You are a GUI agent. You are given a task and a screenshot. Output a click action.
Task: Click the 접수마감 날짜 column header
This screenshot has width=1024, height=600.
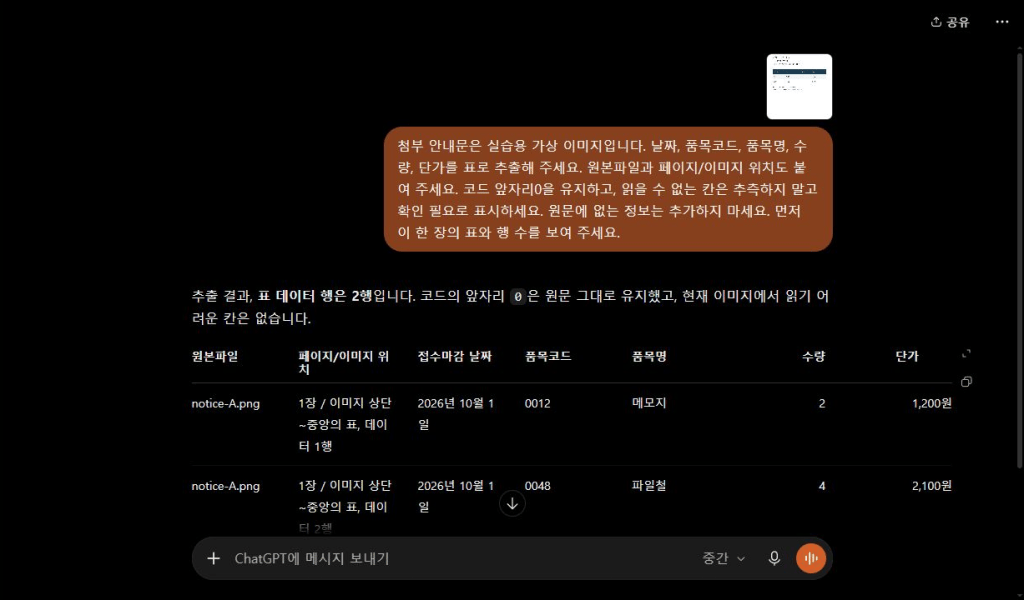point(455,356)
